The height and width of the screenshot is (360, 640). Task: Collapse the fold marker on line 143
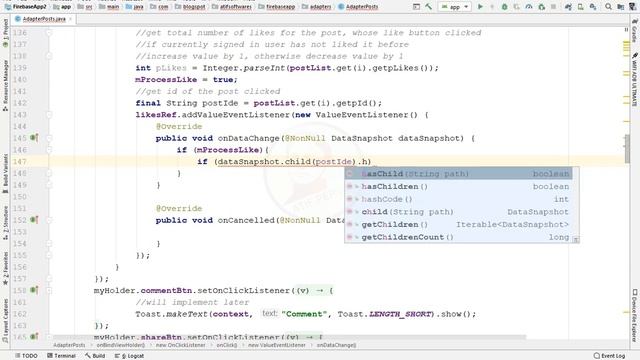coord(49,115)
